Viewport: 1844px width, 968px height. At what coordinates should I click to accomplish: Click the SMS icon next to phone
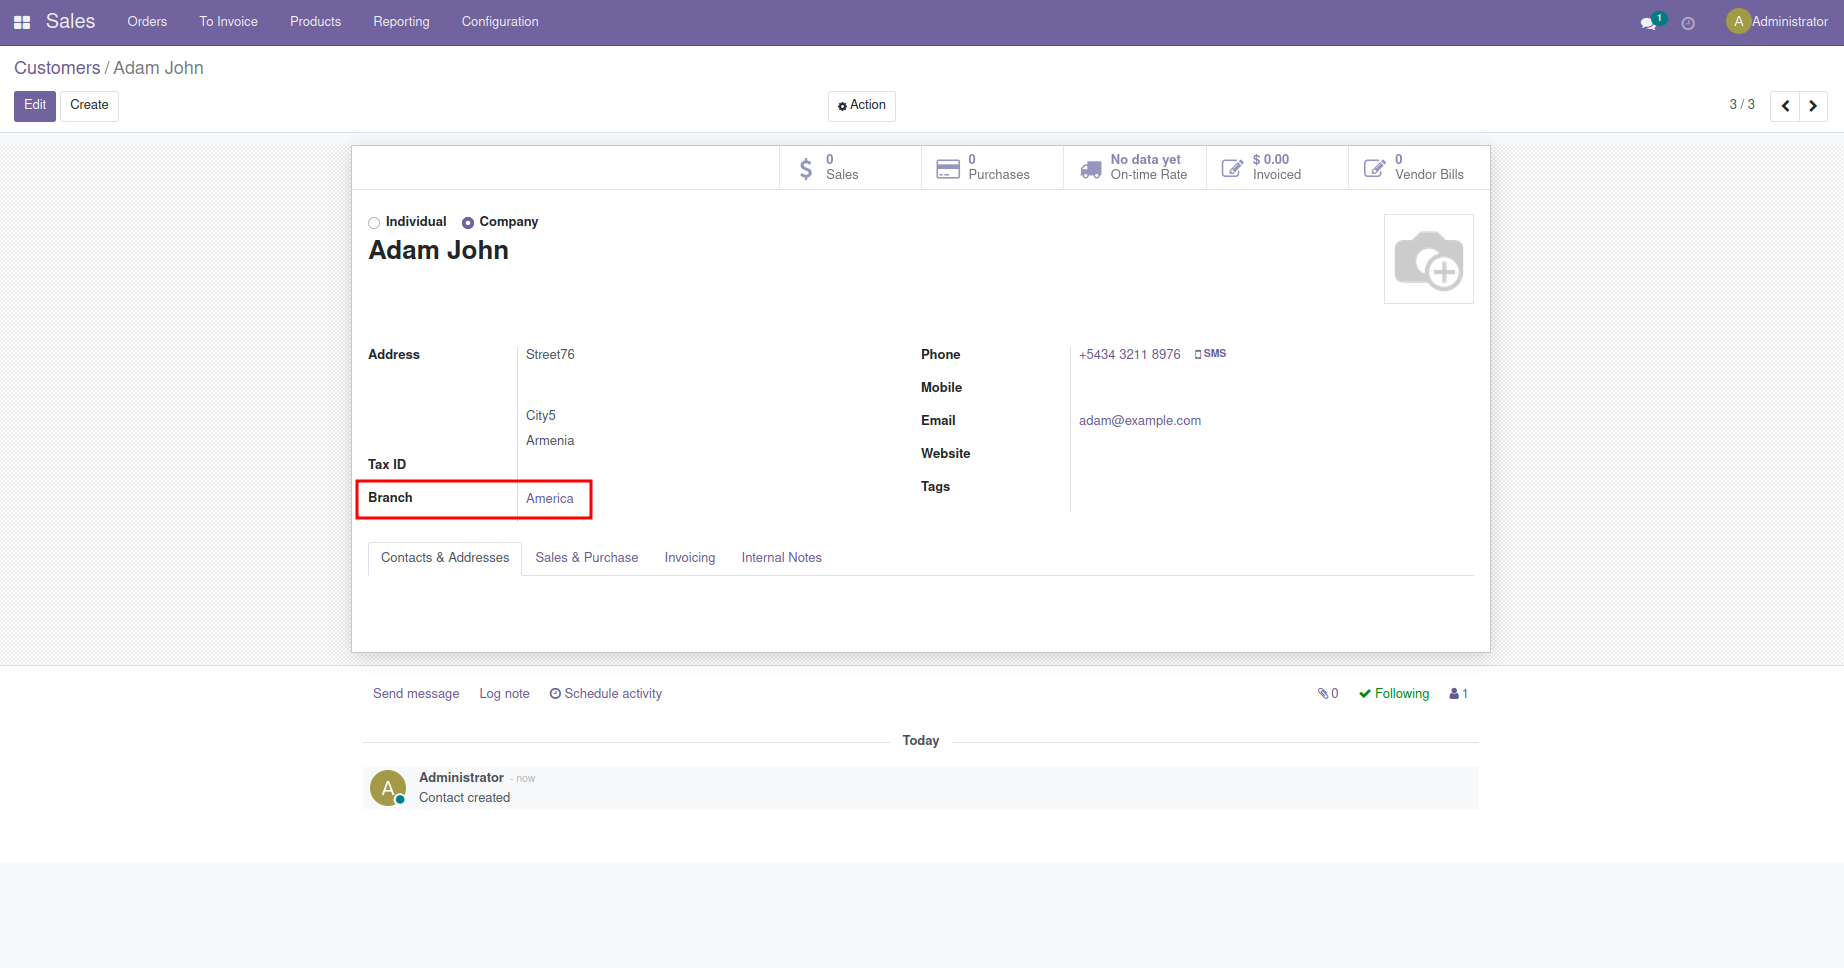[1210, 354]
